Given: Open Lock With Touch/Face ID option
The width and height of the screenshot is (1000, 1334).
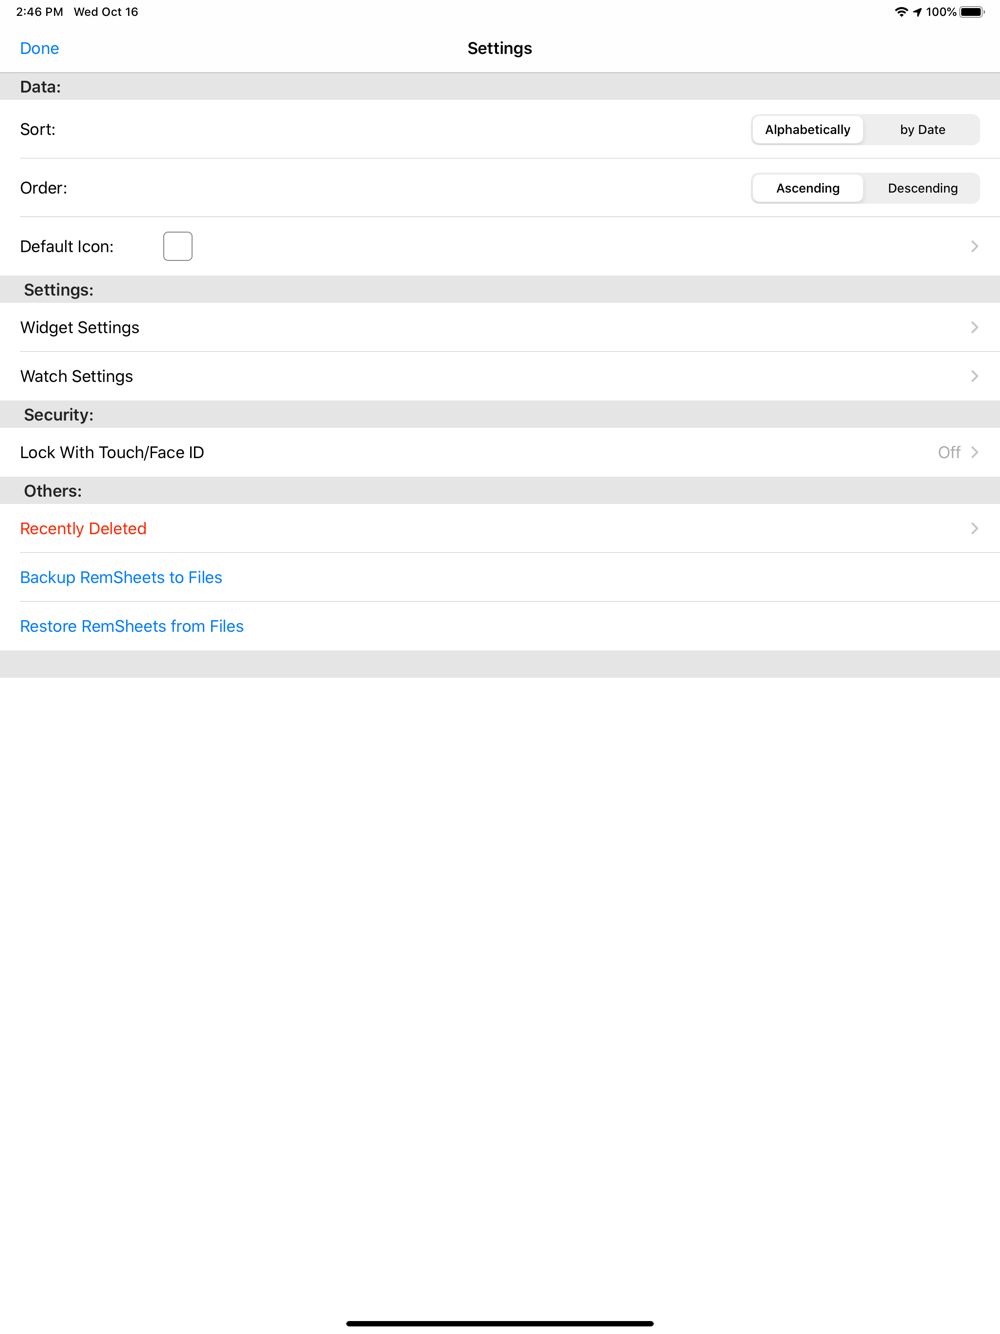Looking at the screenshot, I should click(500, 452).
